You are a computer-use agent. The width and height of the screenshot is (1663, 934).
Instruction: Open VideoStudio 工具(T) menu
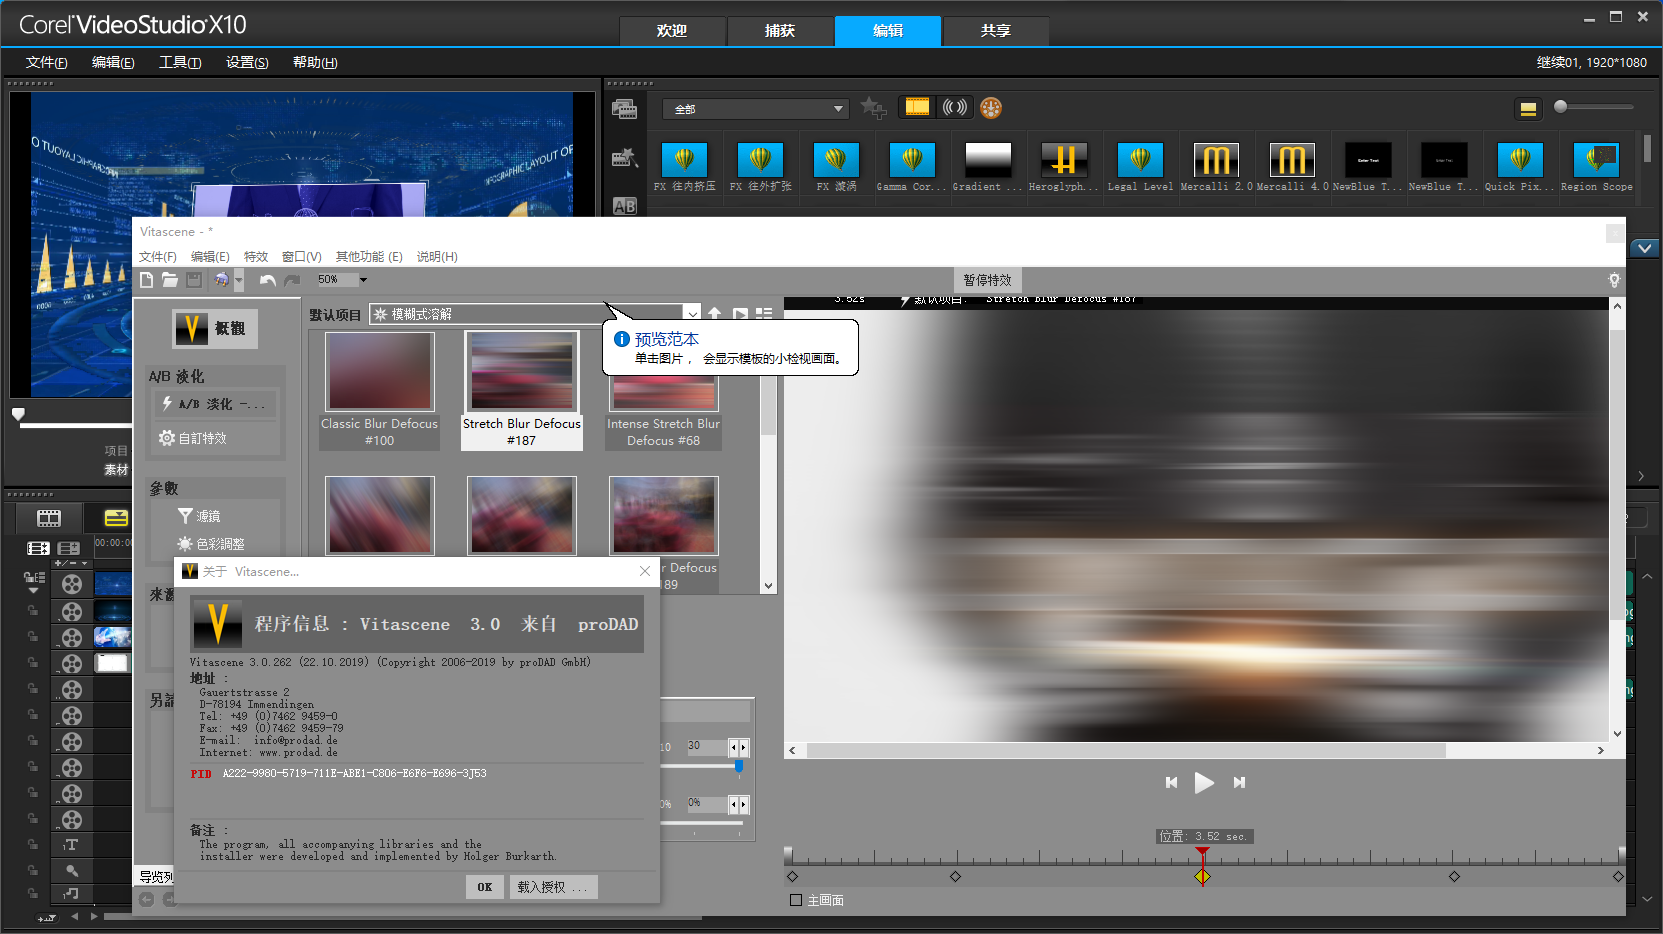point(180,62)
